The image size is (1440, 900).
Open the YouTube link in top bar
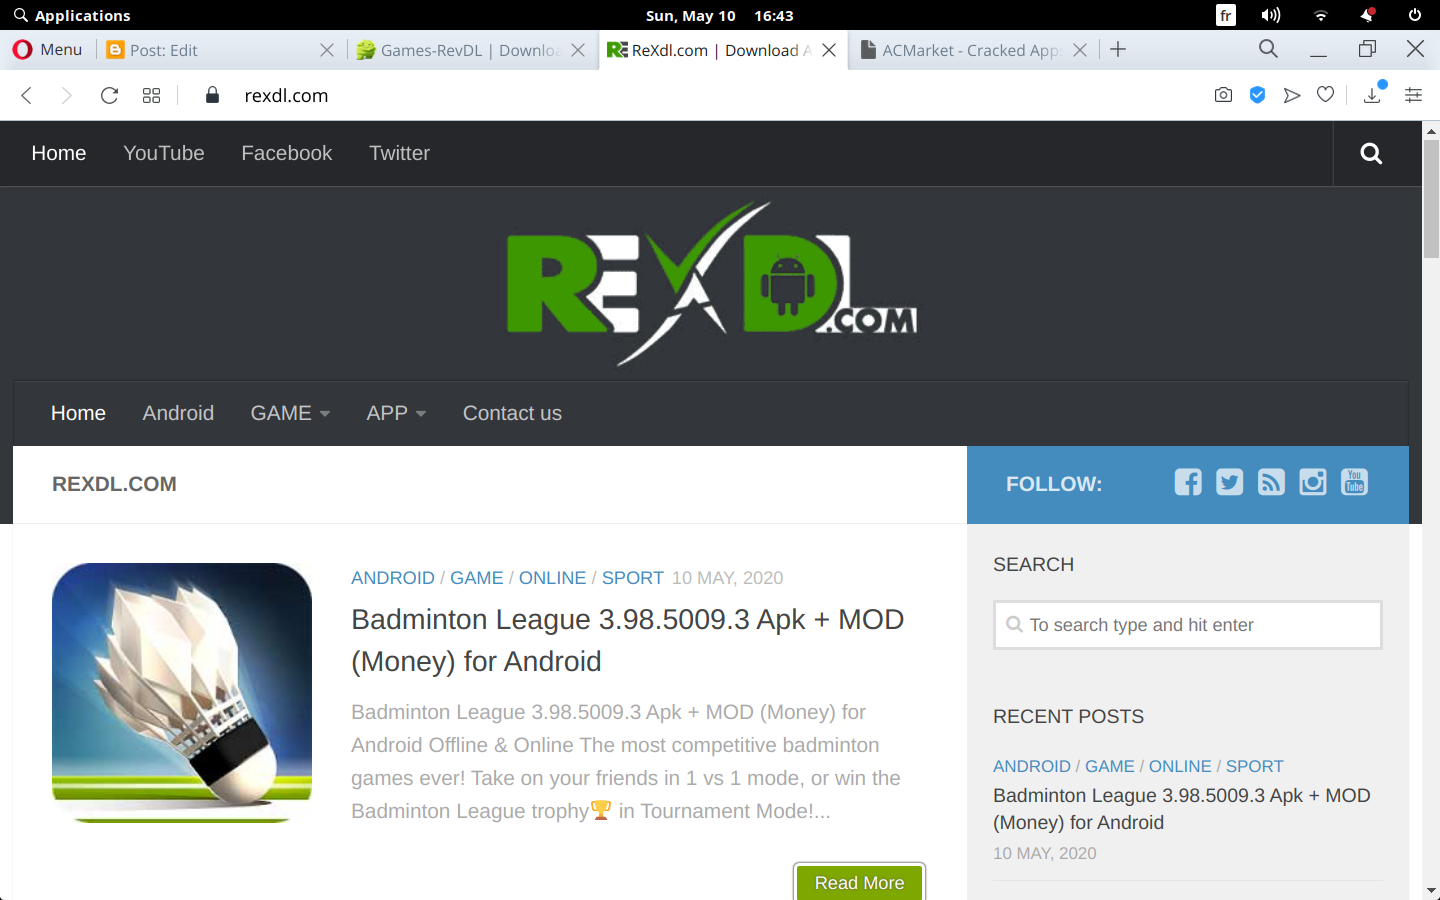pyautogui.click(x=164, y=153)
